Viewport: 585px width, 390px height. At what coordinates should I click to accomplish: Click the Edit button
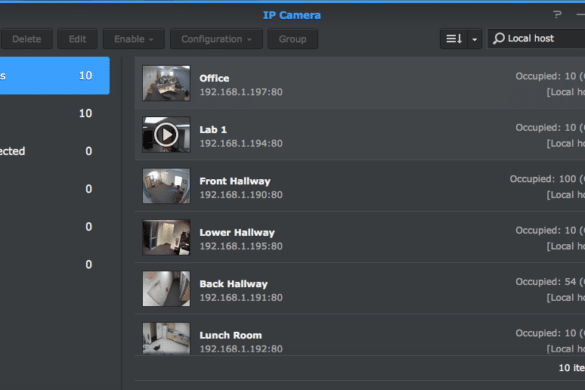77,39
